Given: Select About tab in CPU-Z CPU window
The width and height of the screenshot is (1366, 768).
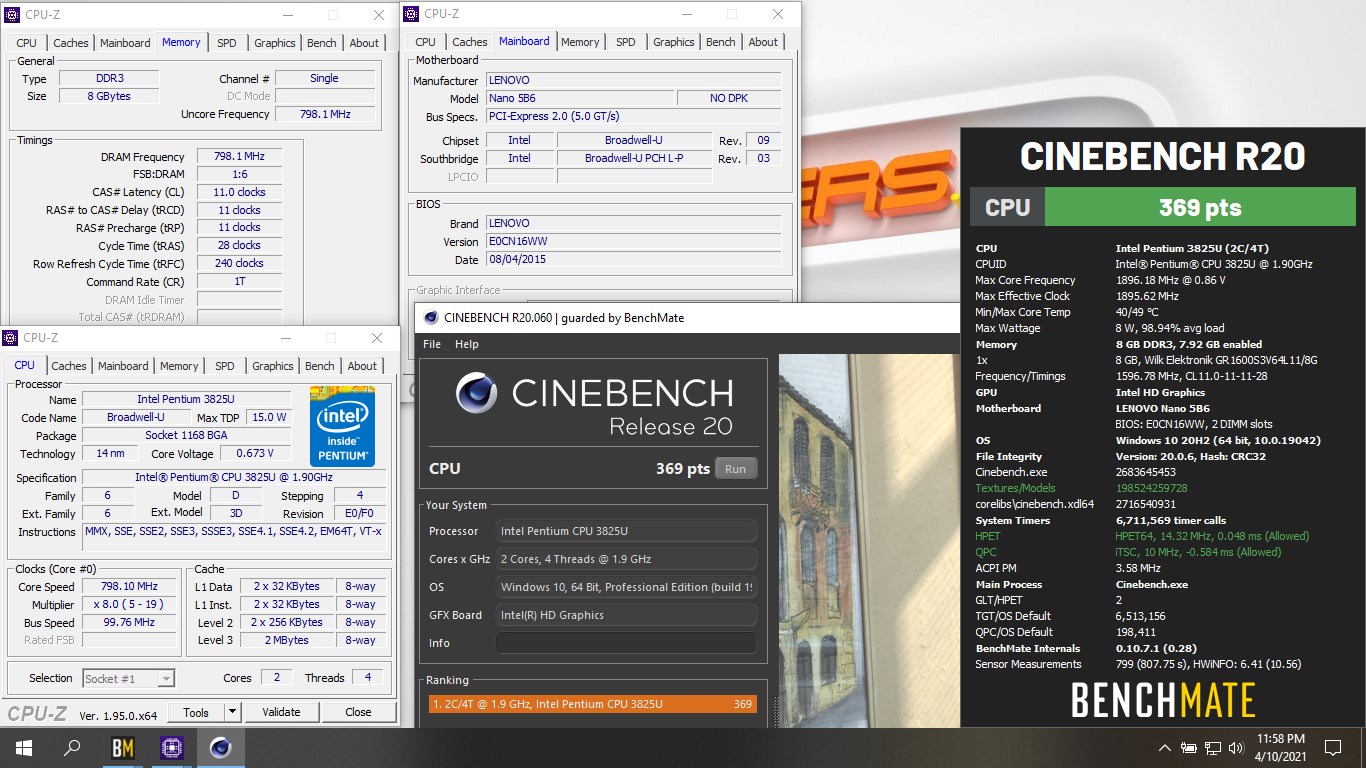Looking at the screenshot, I should click(362, 366).
